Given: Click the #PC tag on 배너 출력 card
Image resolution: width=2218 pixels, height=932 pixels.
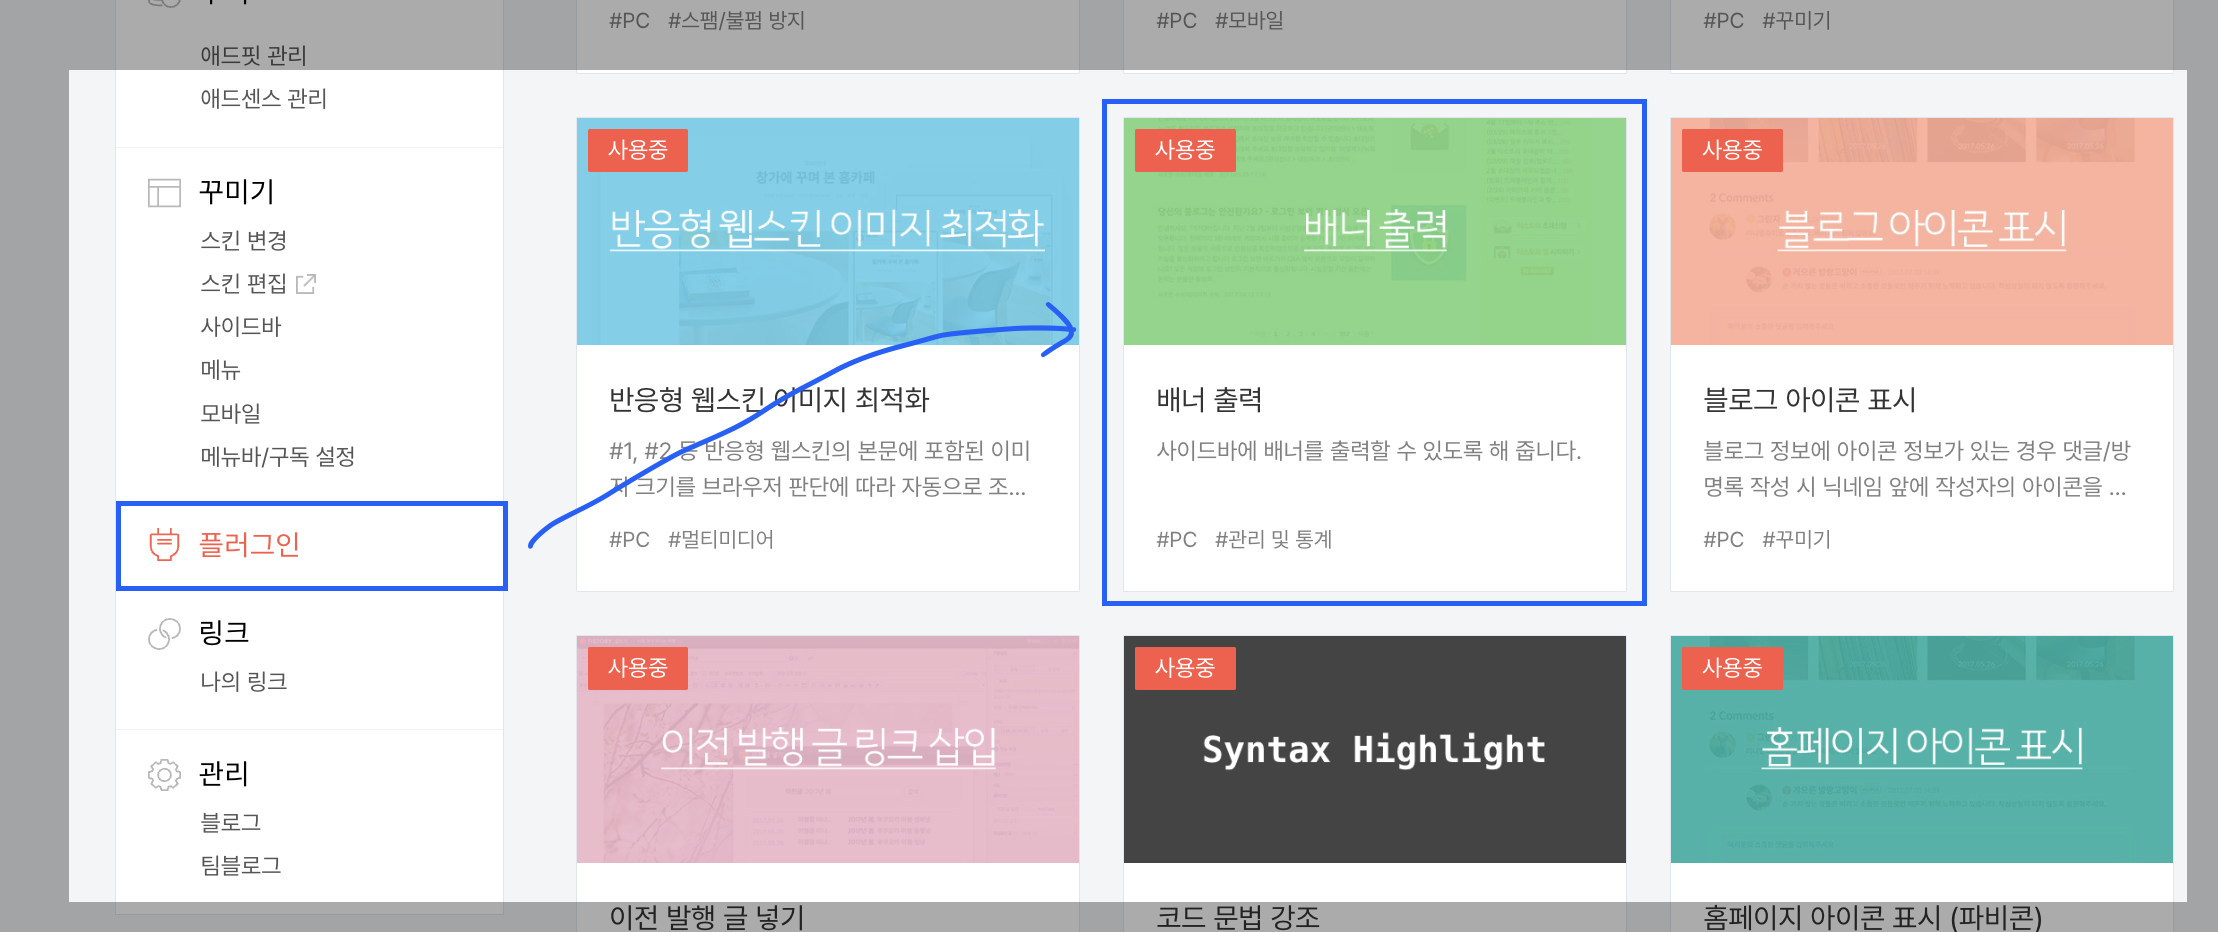Looking at the screenshot, I should pyautogui.click(x=1176, y=540).
